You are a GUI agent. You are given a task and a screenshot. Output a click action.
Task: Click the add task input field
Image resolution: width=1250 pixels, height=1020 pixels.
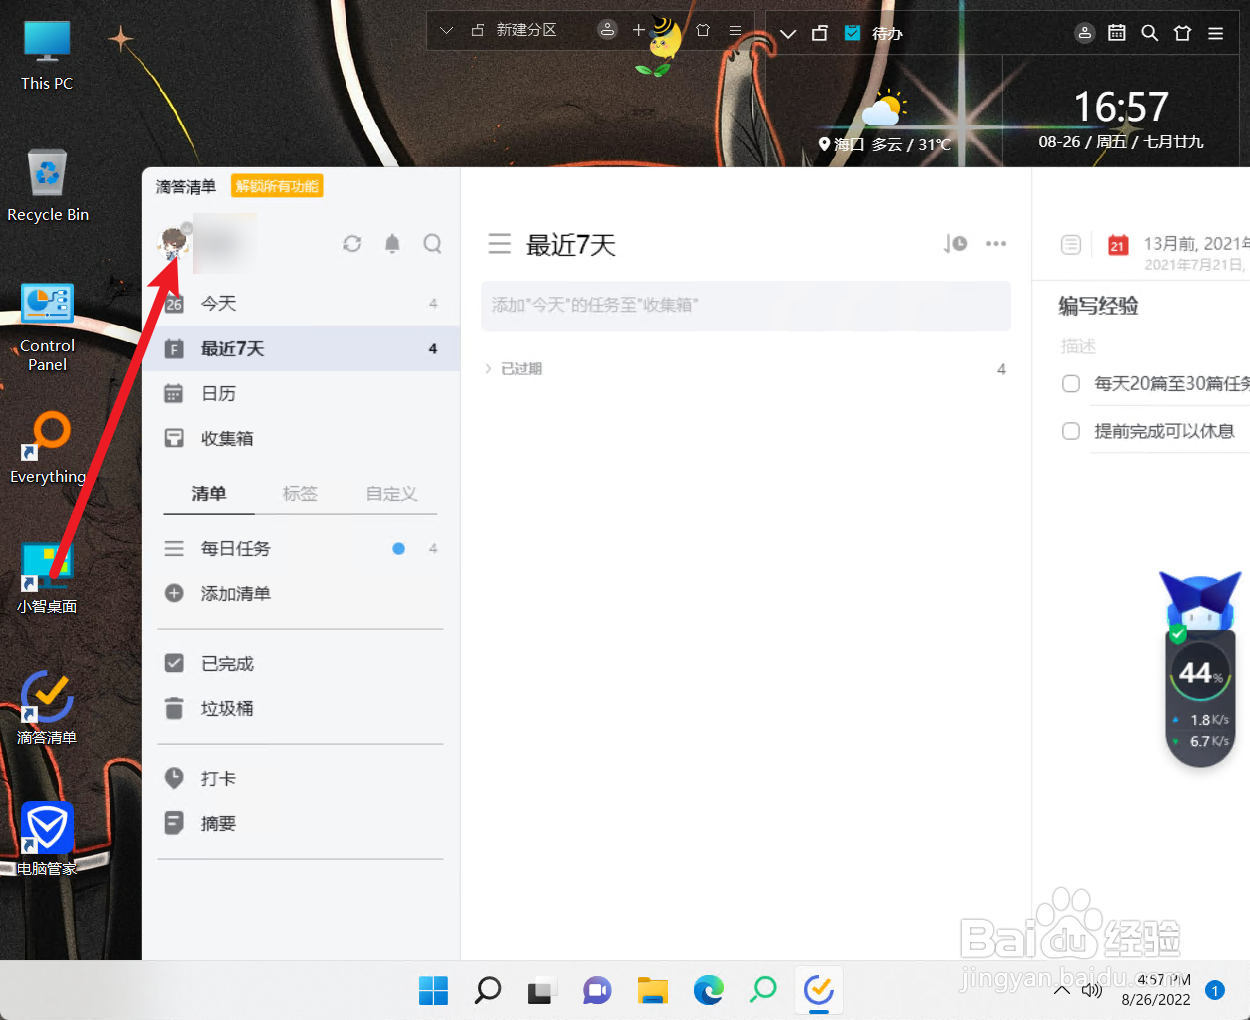coord(746,305)
